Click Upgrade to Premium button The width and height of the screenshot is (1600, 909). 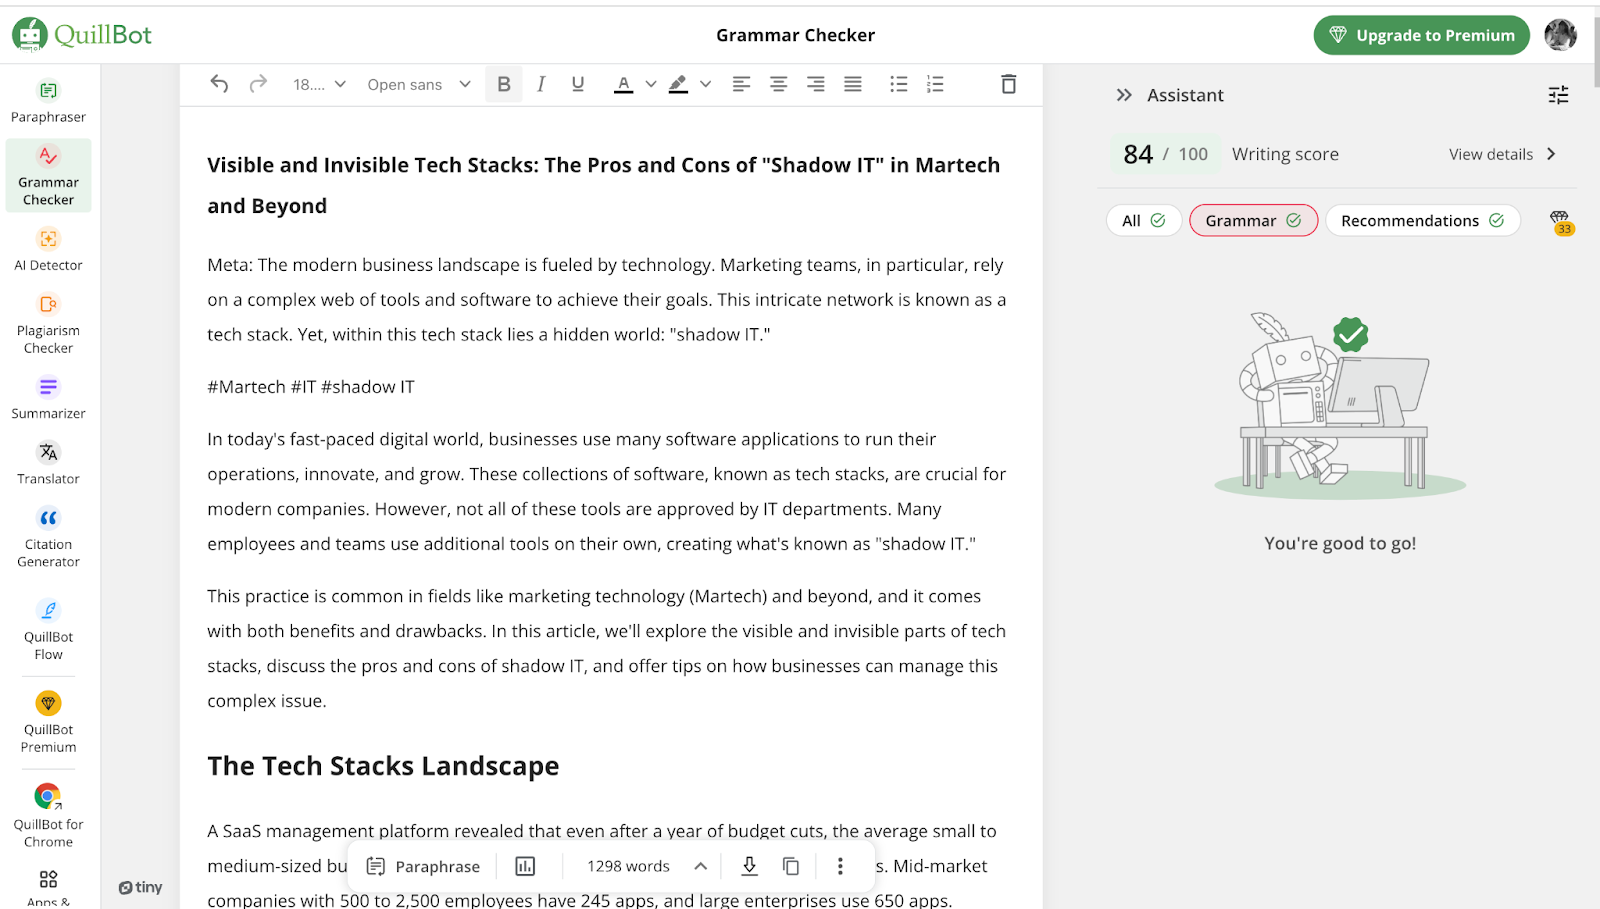click(x=1421, y=35)
